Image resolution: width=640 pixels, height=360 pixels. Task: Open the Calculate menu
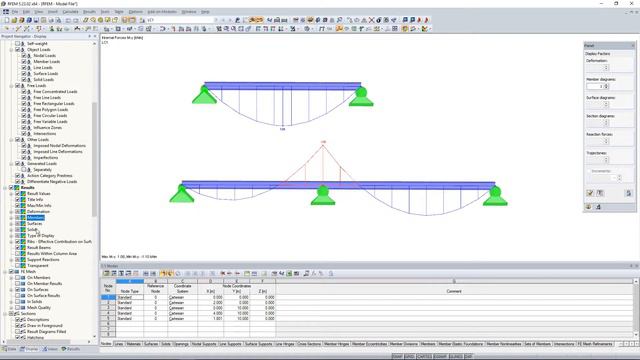click(x=70, y=12)
